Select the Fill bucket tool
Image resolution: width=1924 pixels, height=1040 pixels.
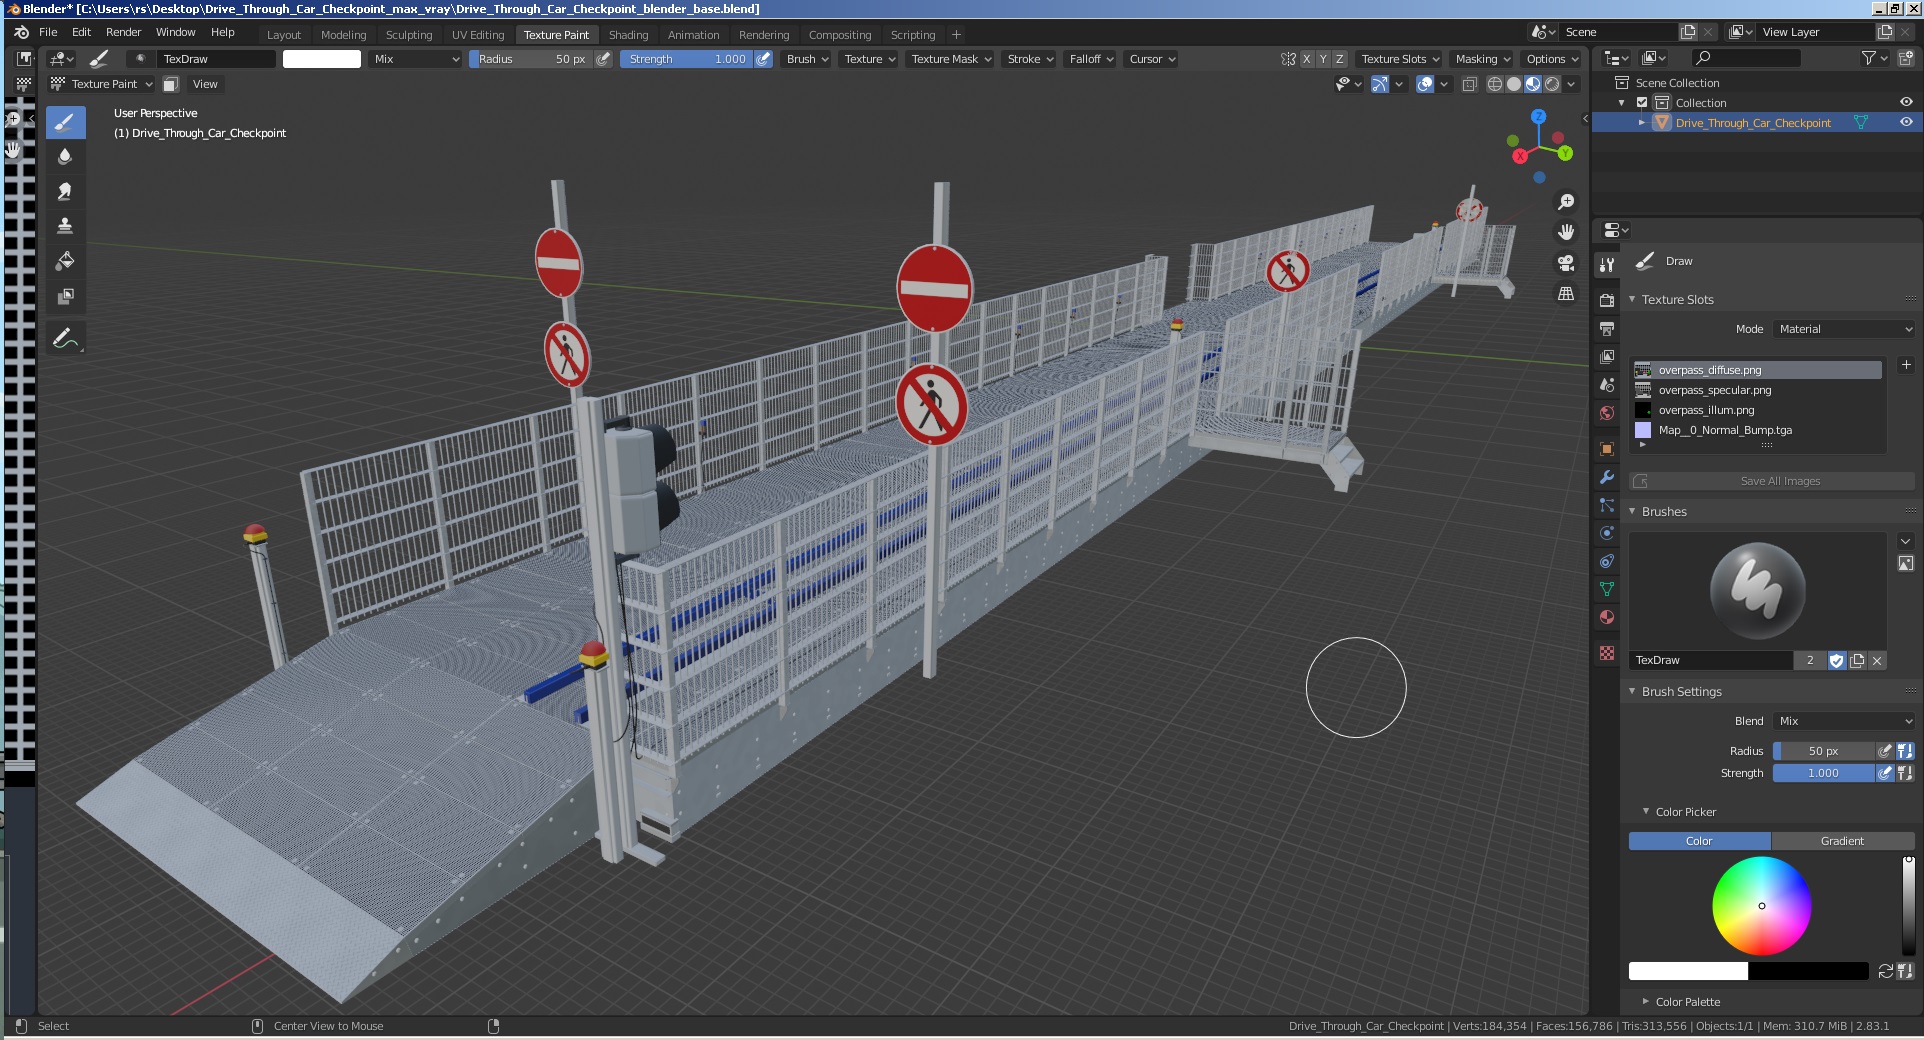coord(65,261)
